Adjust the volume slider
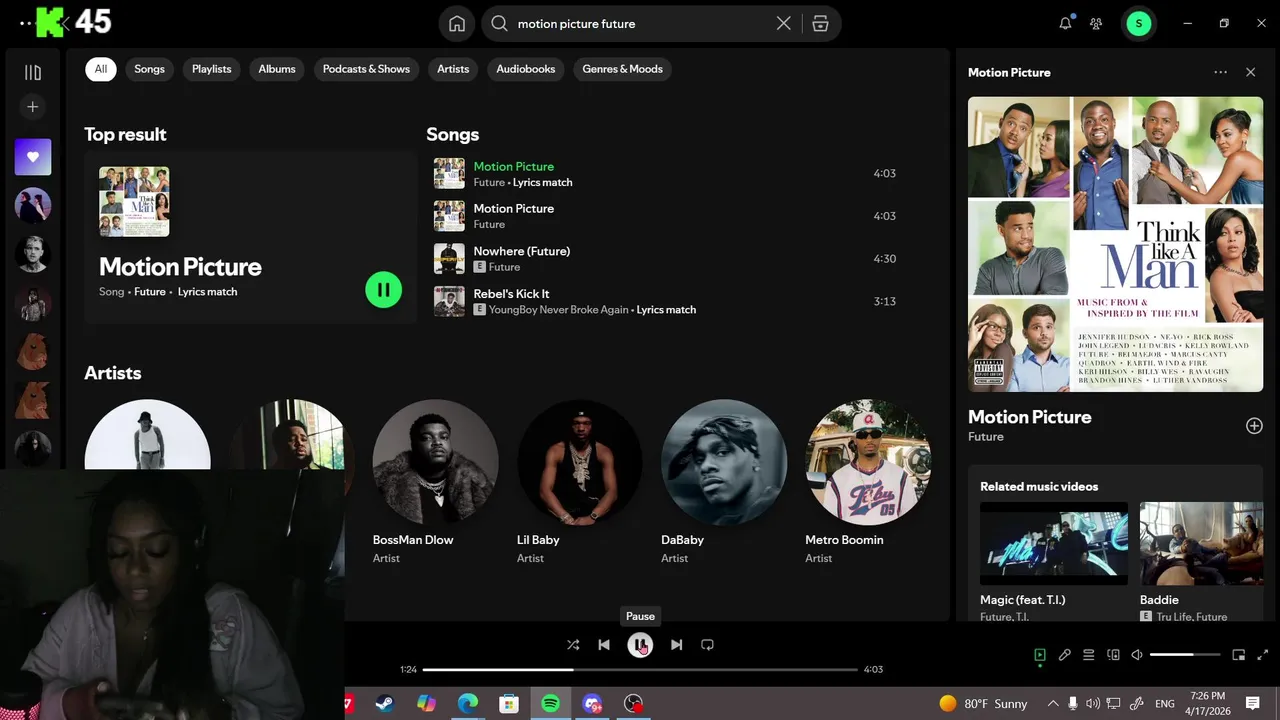 (1185, 655)
